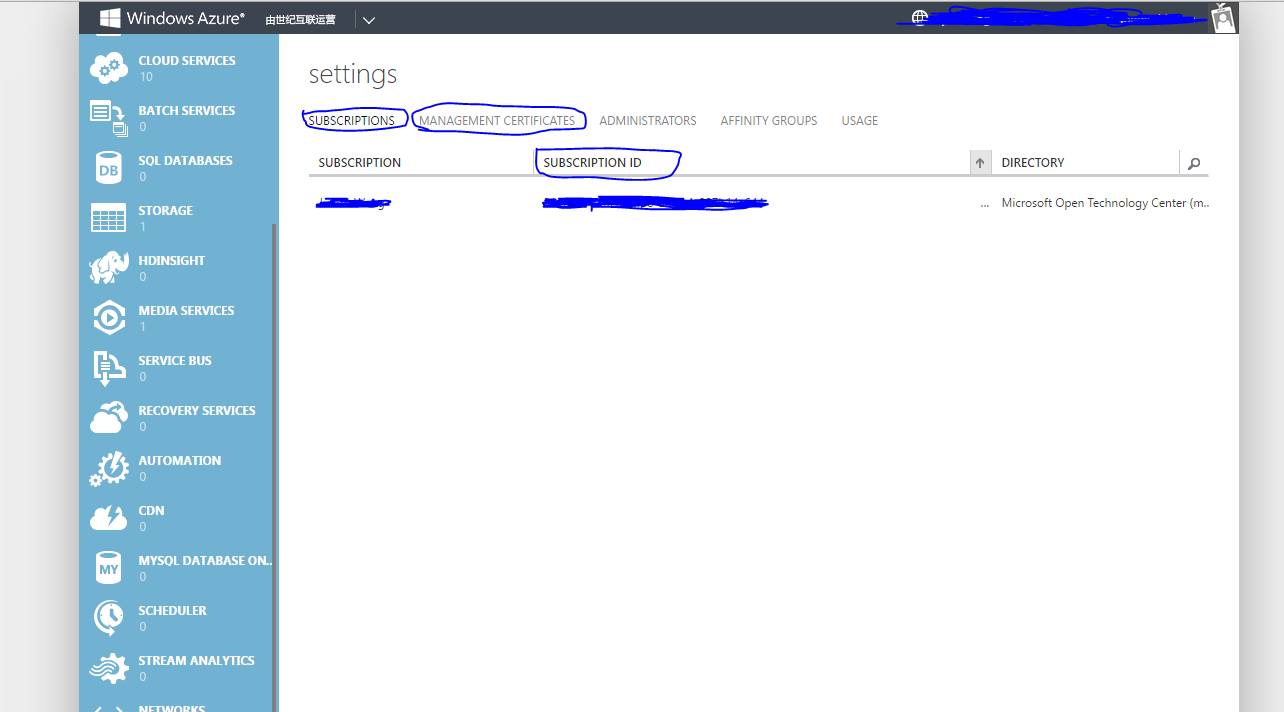Click the Directory column header
Image resolution: width=1284 pixels, height=712 pixels.
1033,163
